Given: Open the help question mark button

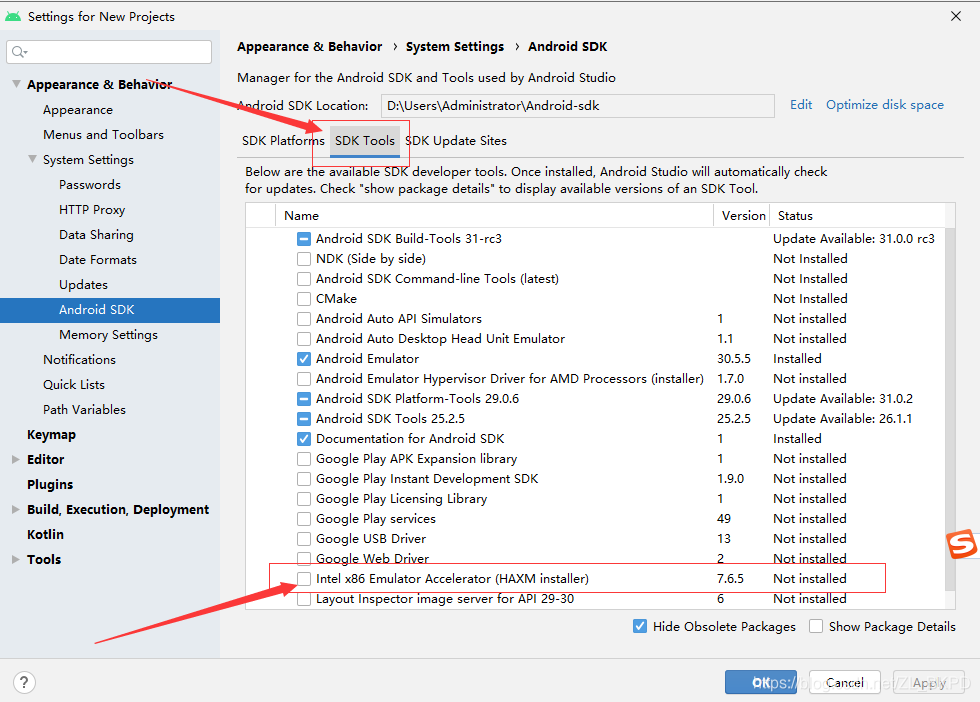Looking at the screenshot, I should 24,682.
